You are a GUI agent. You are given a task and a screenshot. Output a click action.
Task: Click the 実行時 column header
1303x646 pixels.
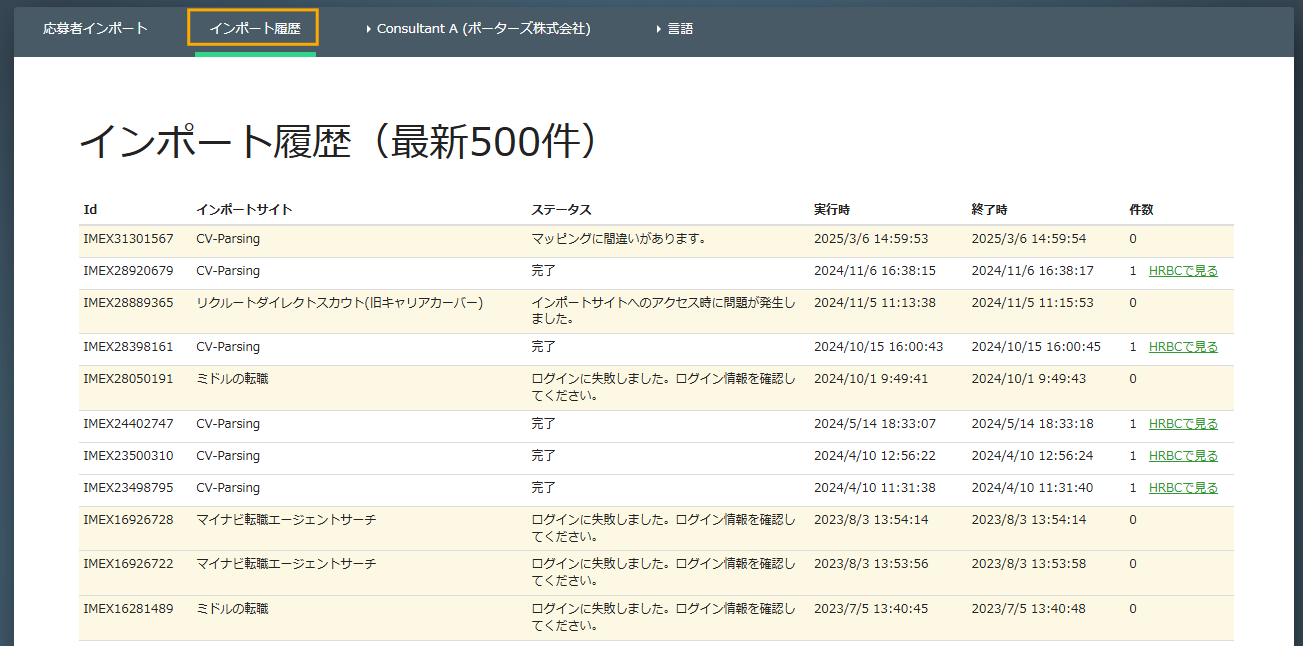[832, 210]
